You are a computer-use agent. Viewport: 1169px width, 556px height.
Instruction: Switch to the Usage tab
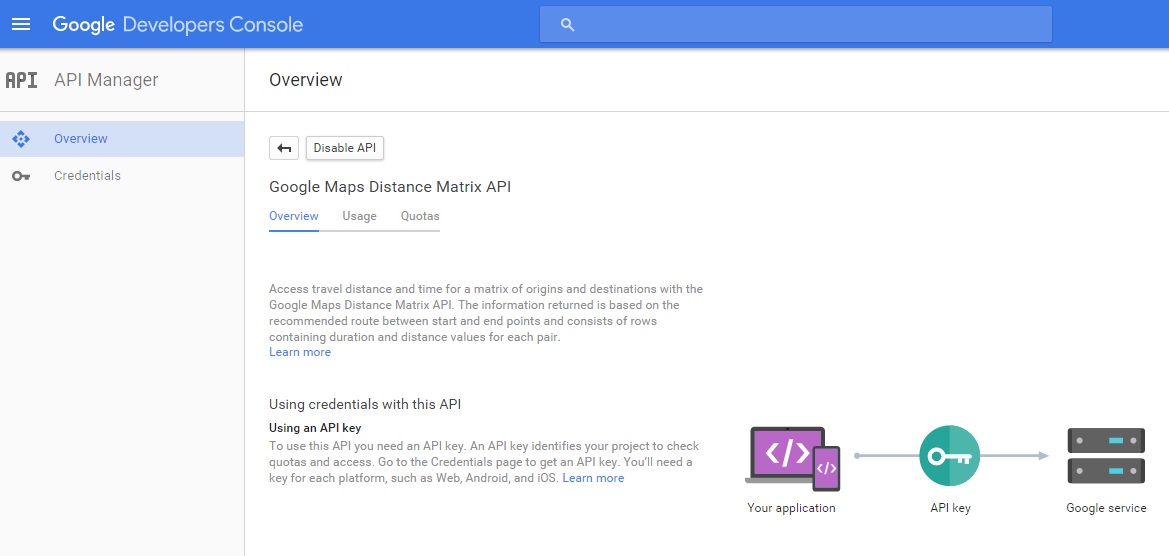[359, 216]
